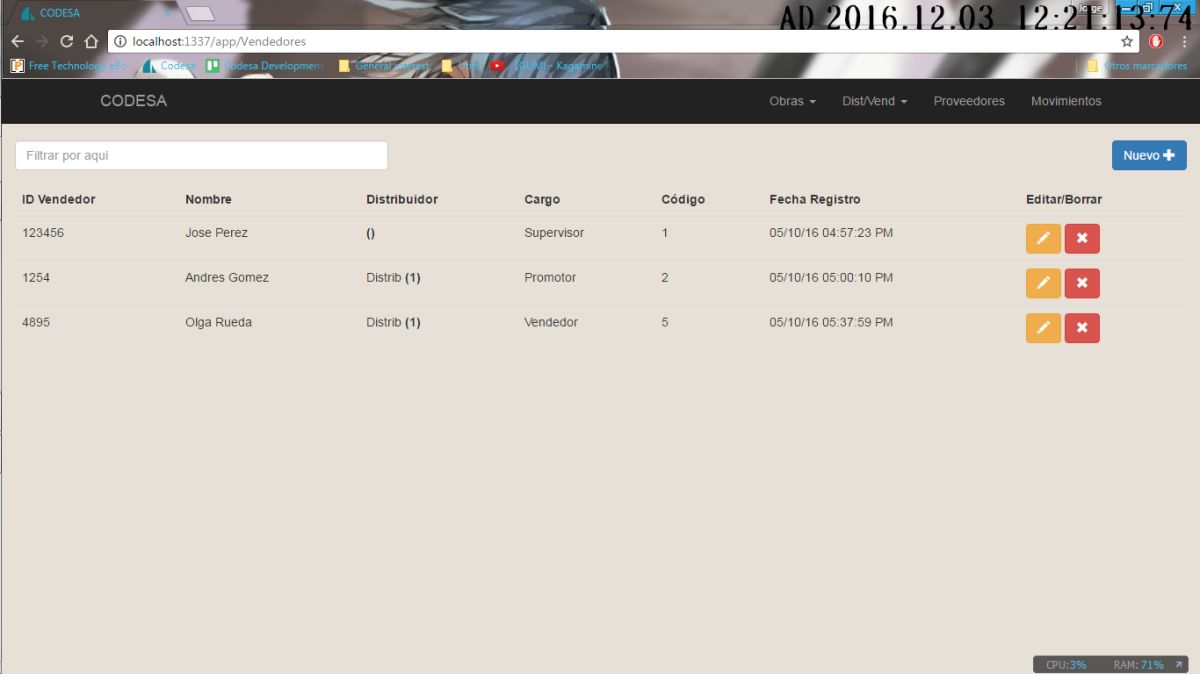
Task: Click the CODESA brand link
Action: (133, 101)
